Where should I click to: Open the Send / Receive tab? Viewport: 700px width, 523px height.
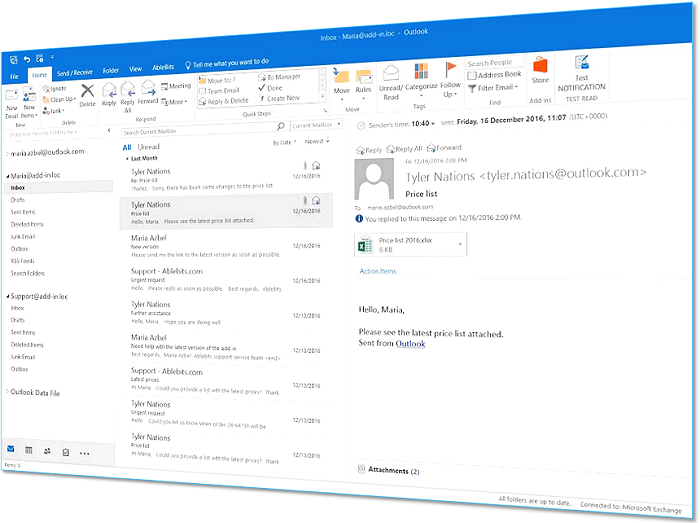tap(75, 73)
